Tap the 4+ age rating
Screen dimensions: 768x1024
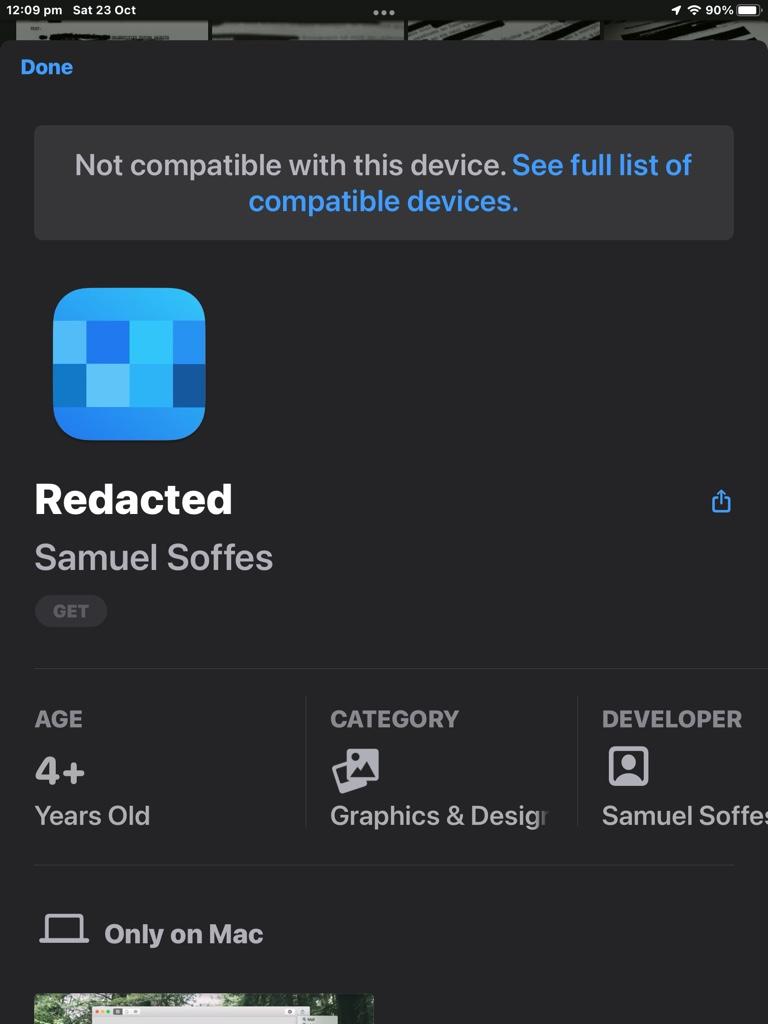[x=60, y=771]
